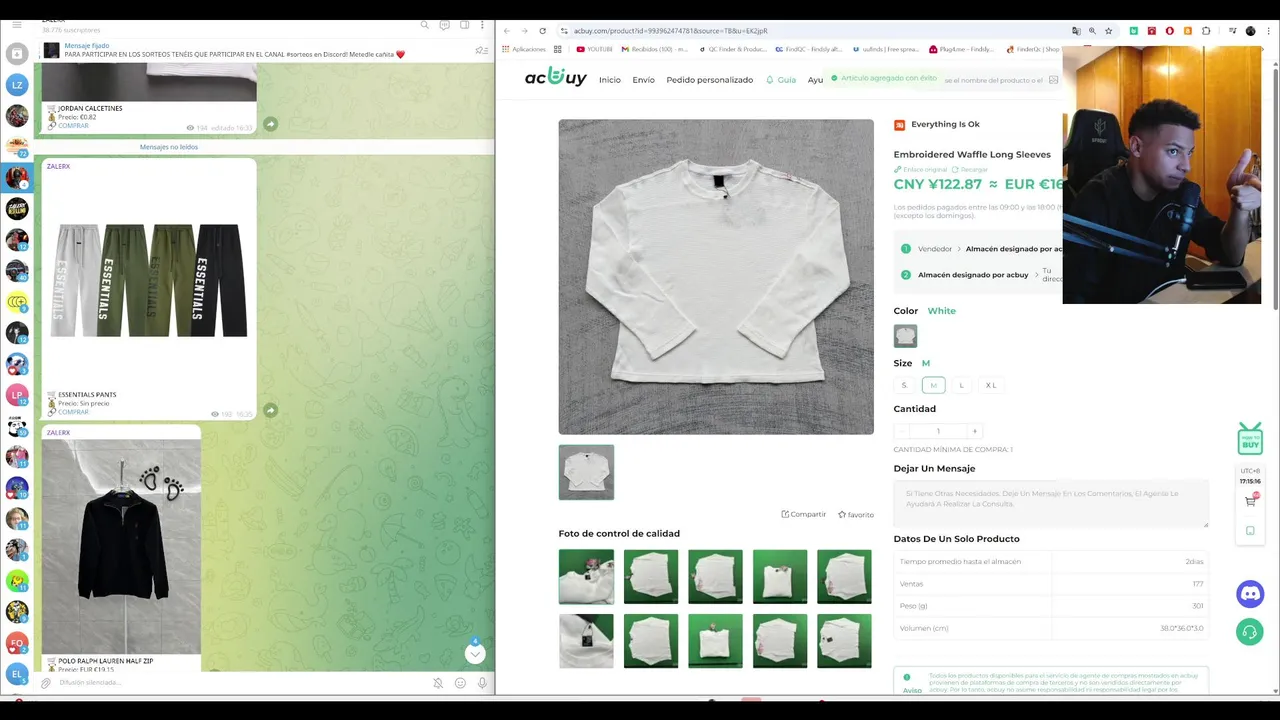Select size M
The width and height of the screenshot is (1280, 720).
click(x=933, y=385)
